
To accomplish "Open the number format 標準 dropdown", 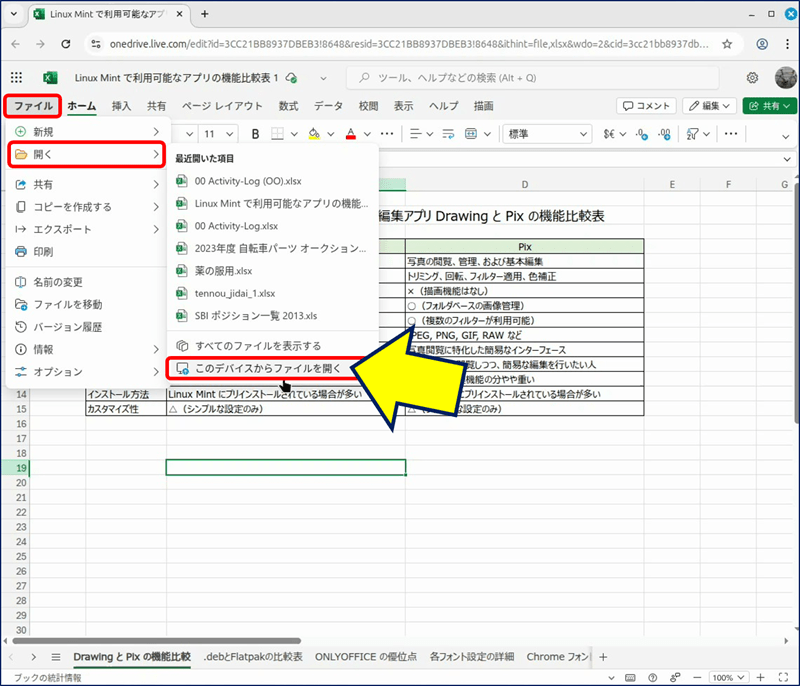I will [547, 134].
